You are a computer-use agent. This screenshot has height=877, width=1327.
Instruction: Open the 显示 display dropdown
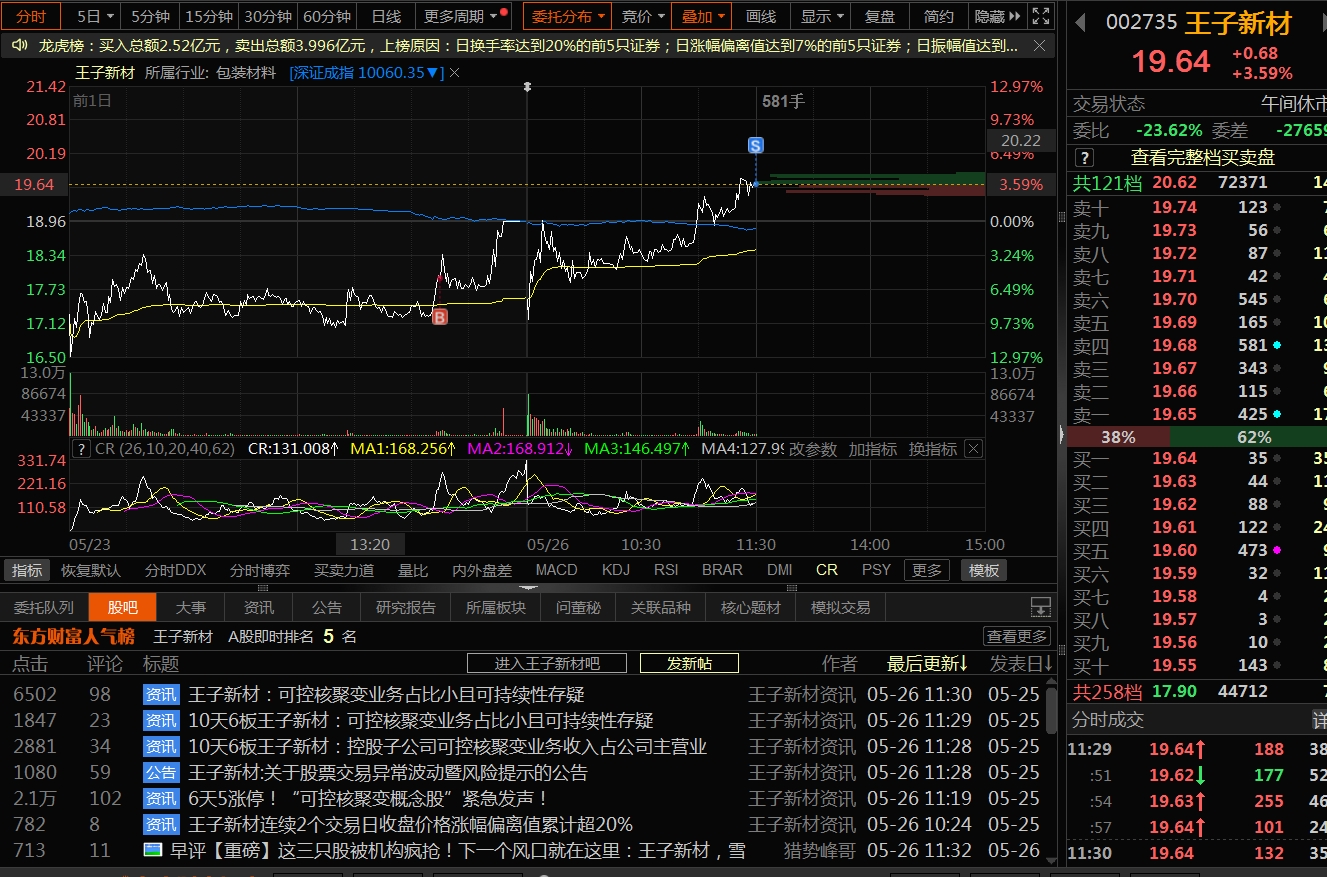[822, 16]
